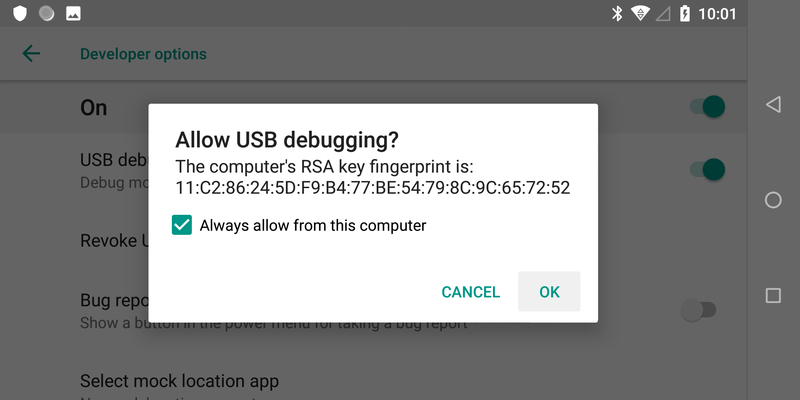Uncheck Always allow from this computer
The image size is (800, 400).
(x=182, y=225)
